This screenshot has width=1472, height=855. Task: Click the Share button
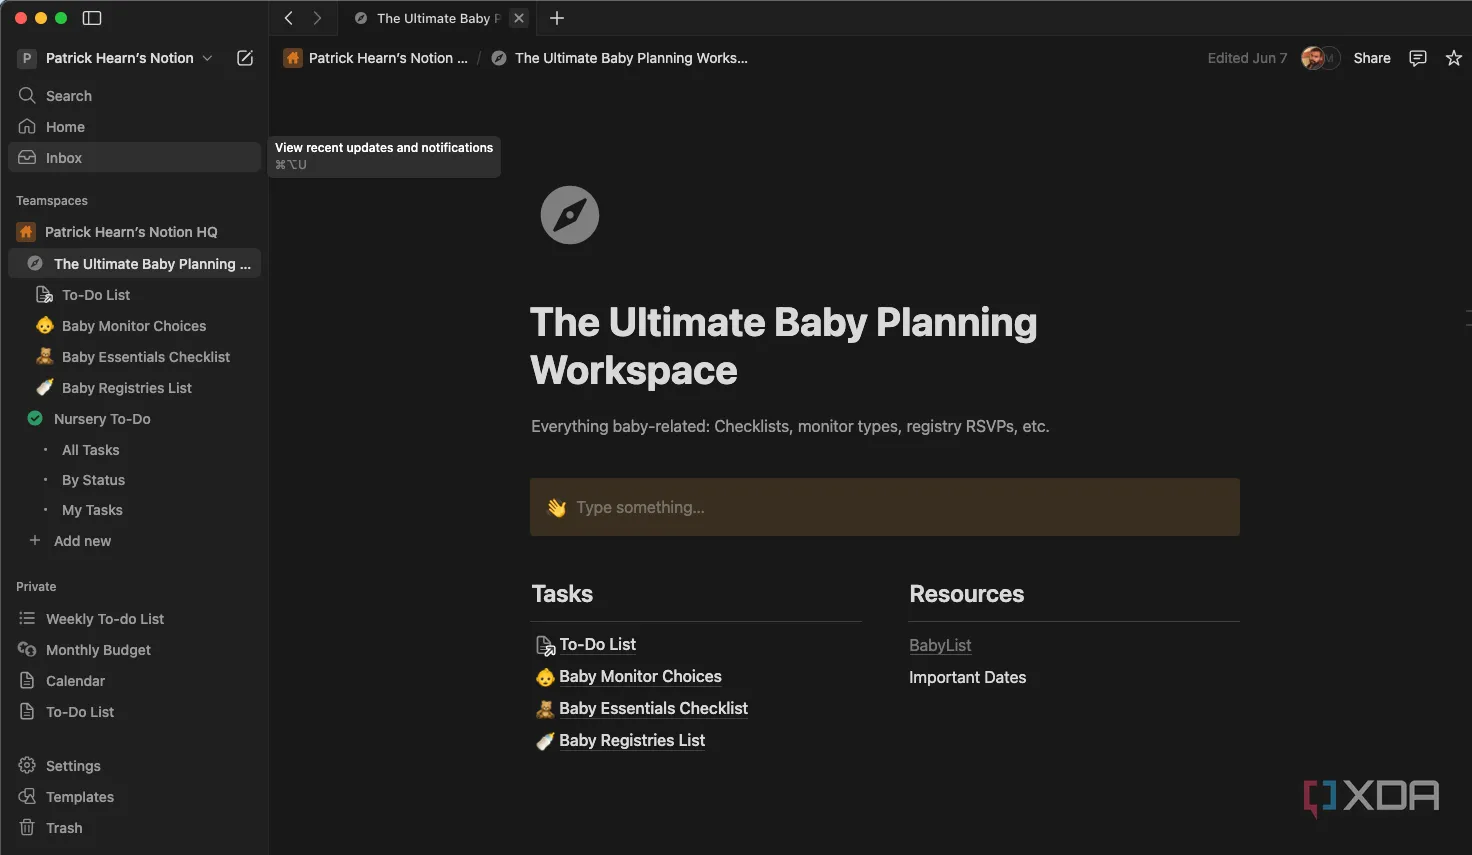tap(1372, 58)
